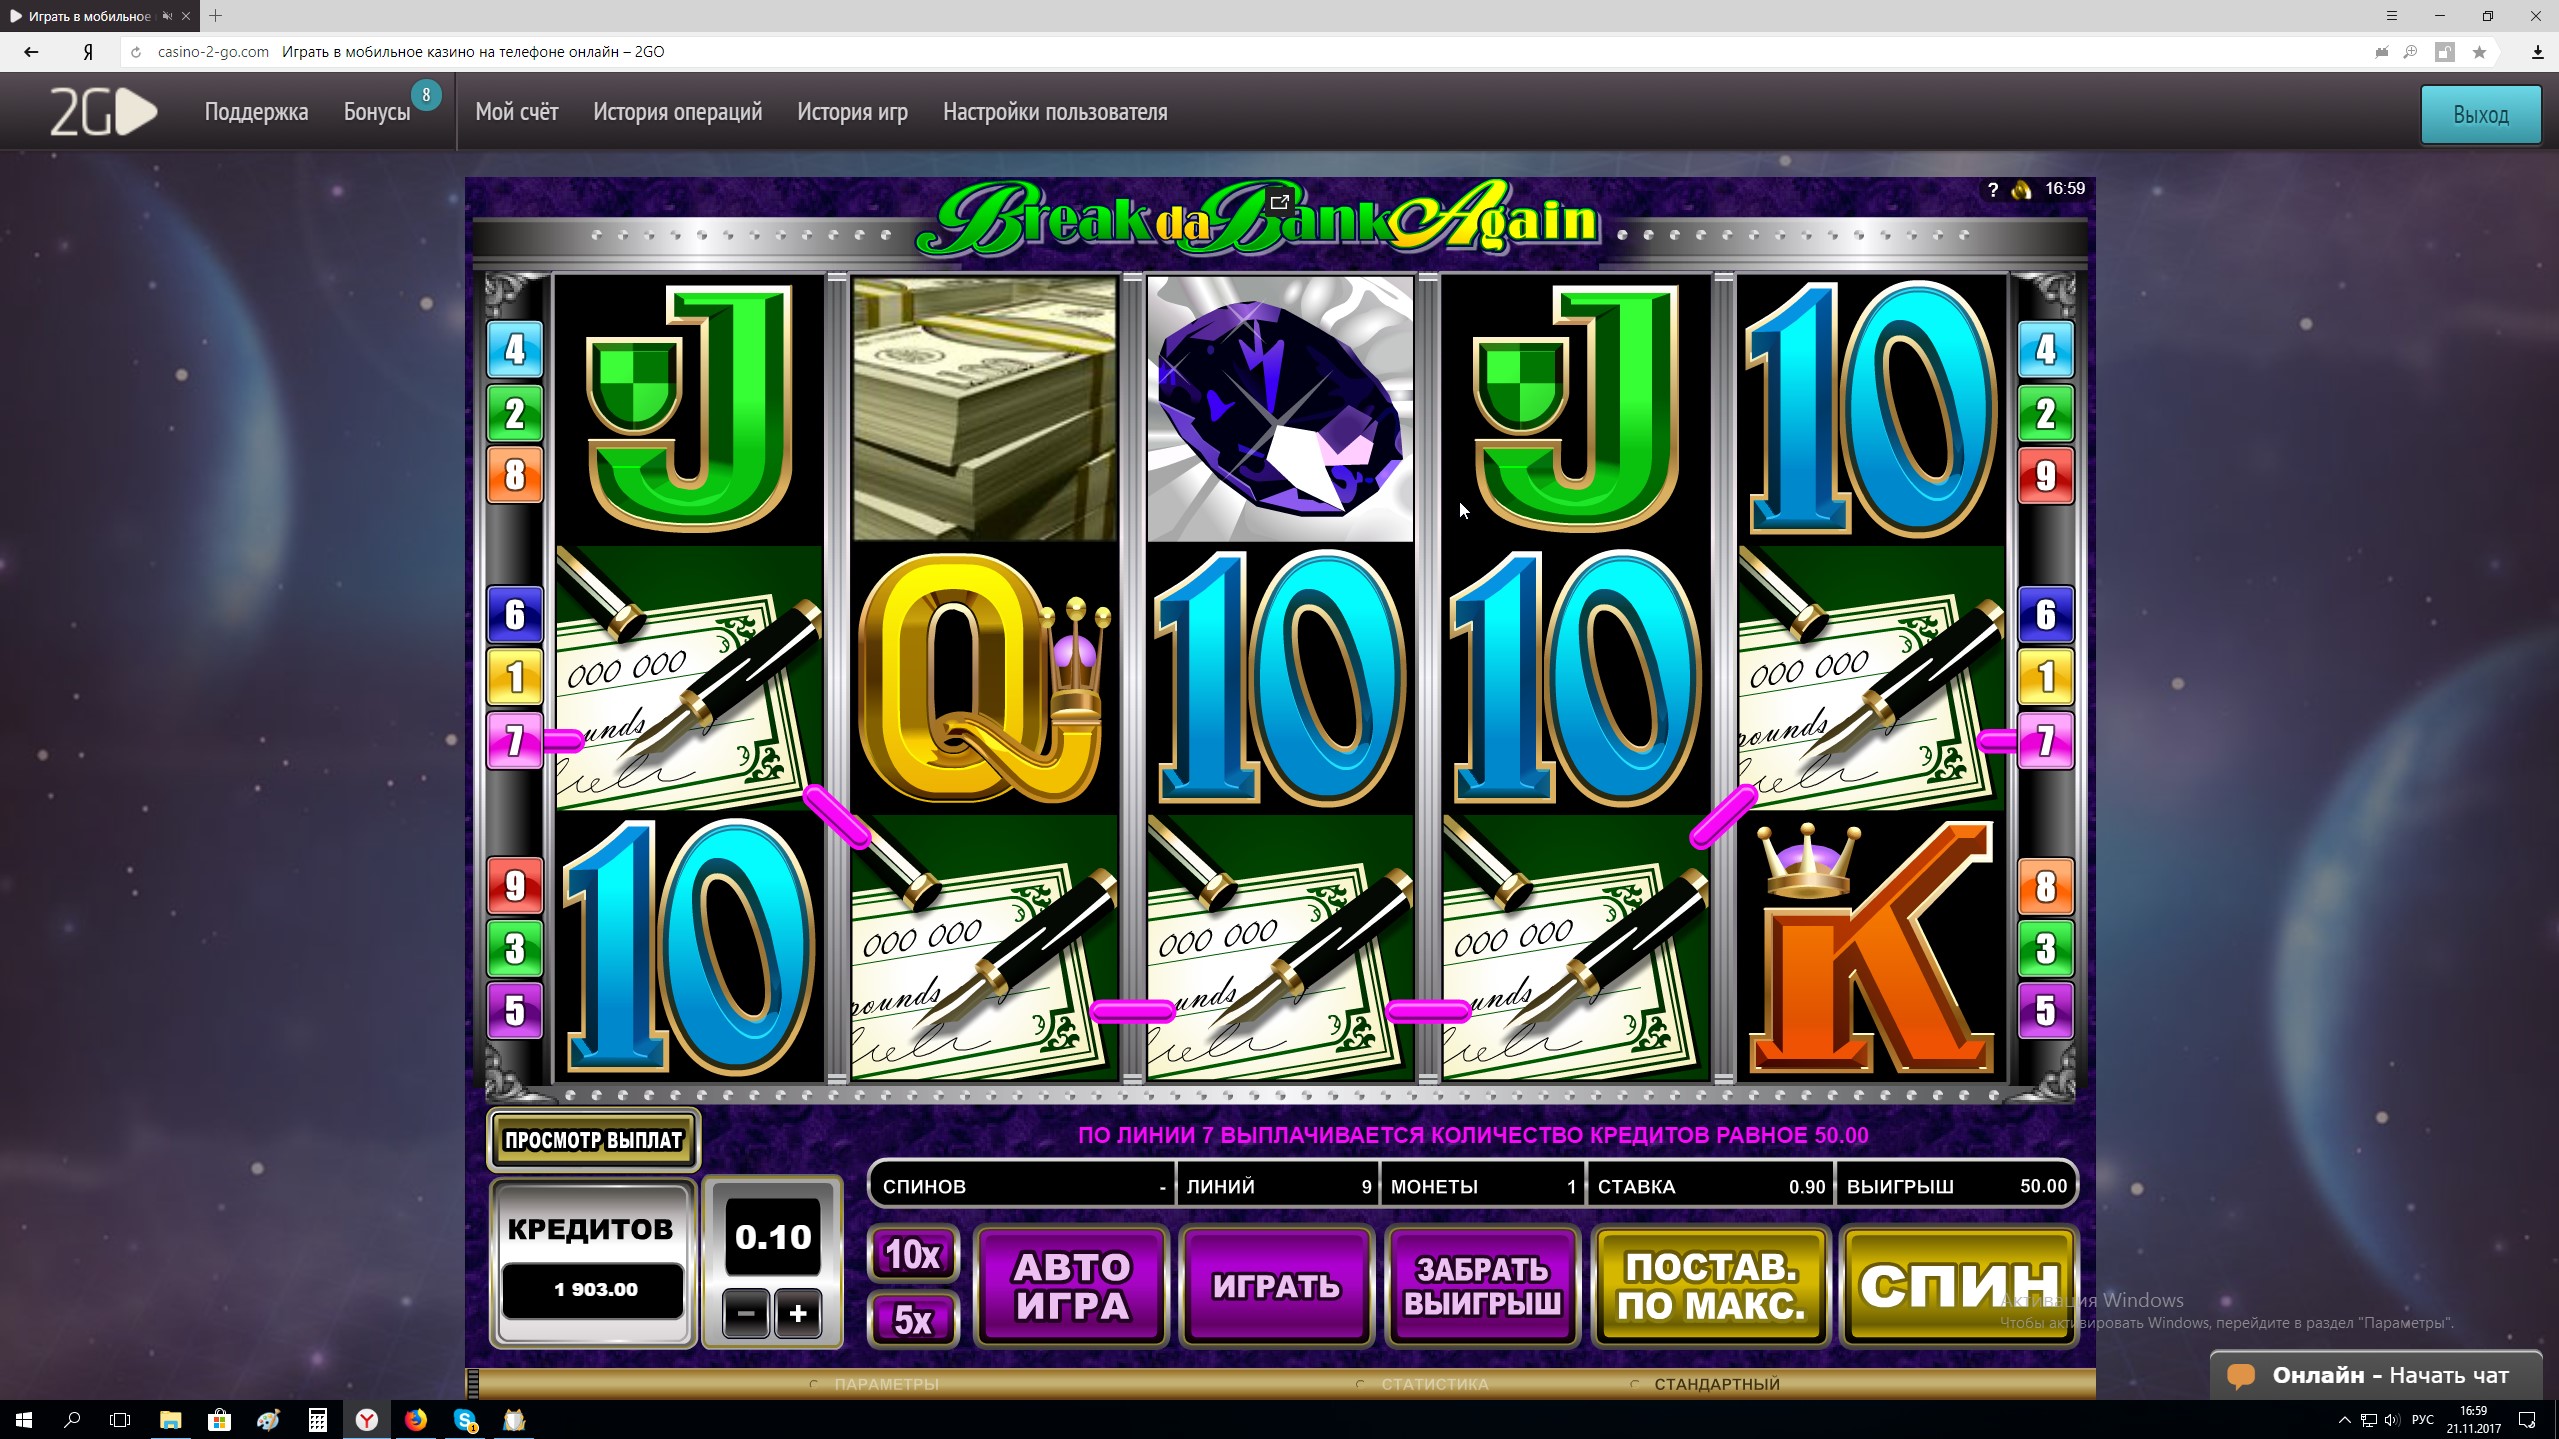The height and width of the screenshot is (1439, 2559).
Task: Click the СПИН button
Action: point(1959,1286)
